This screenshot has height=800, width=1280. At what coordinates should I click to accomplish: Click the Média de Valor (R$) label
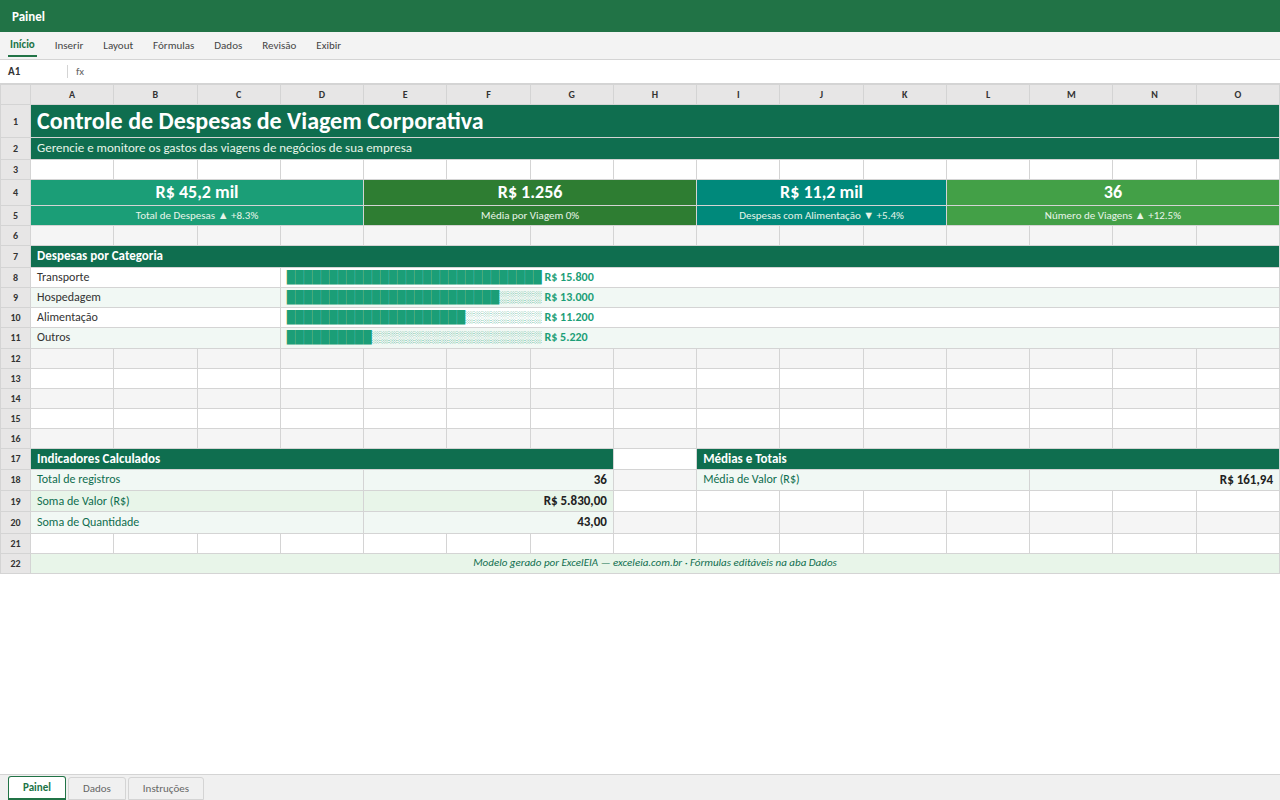(x=863, y=479)
